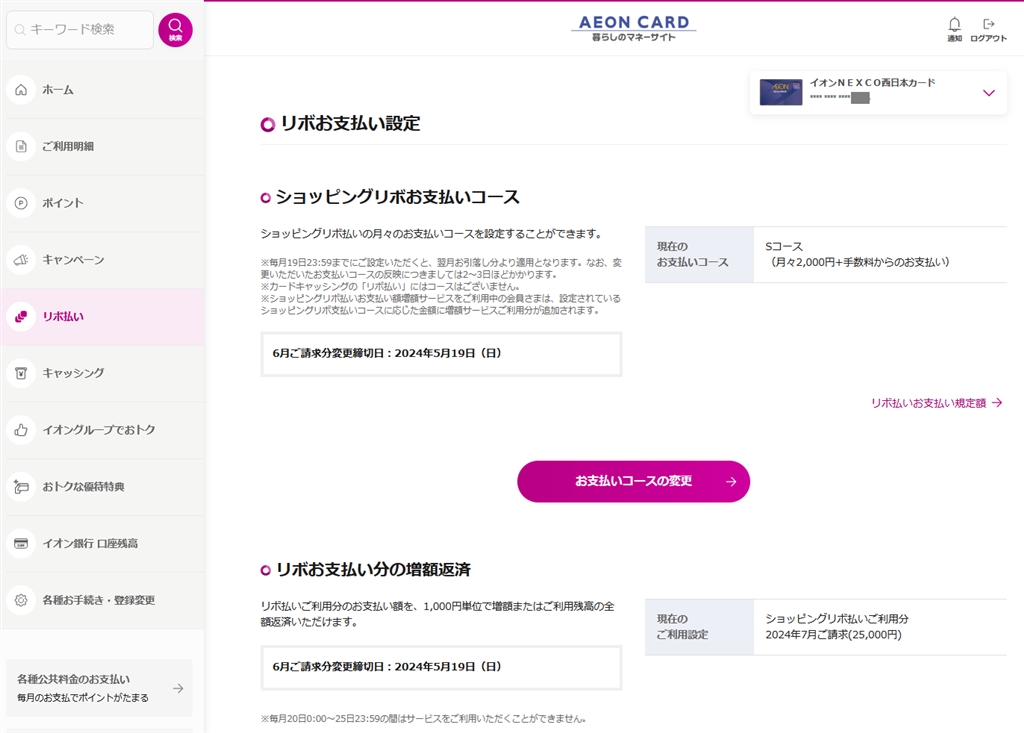Viewport: 1024px width, 733px height.
Task: Click the AEON CARD logo
Action: (x=633, y=28)
